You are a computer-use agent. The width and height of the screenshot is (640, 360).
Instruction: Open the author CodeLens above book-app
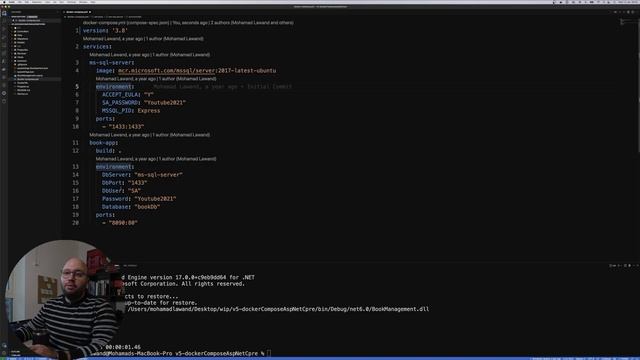(x=149, y=135)
